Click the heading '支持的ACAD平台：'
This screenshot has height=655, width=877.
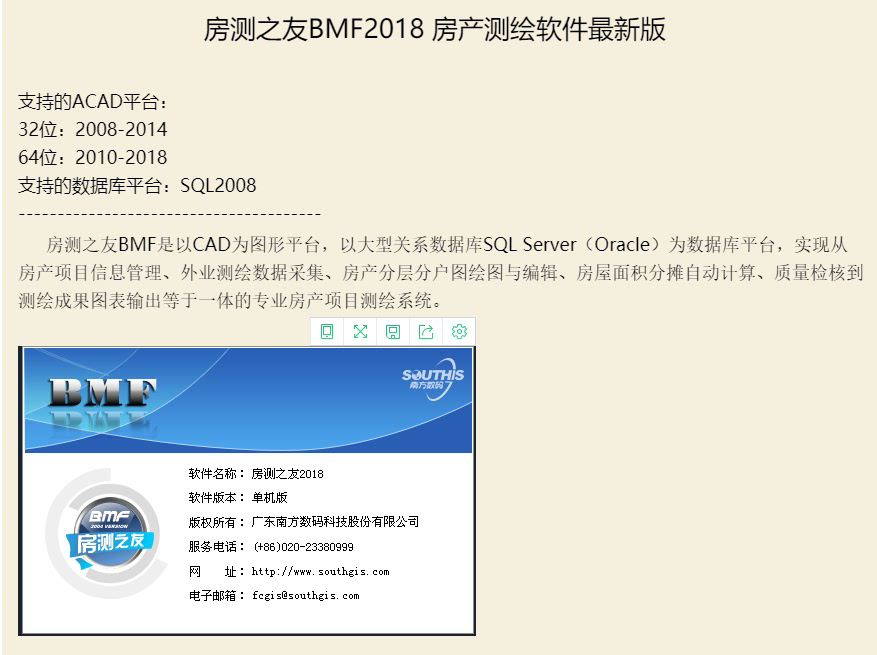coord(93,102)
